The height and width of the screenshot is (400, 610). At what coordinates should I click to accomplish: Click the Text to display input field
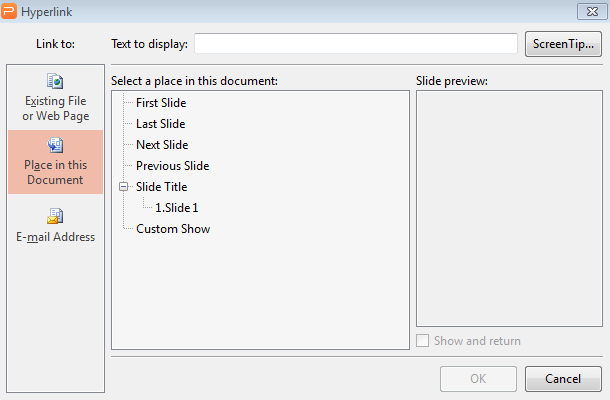356,44
